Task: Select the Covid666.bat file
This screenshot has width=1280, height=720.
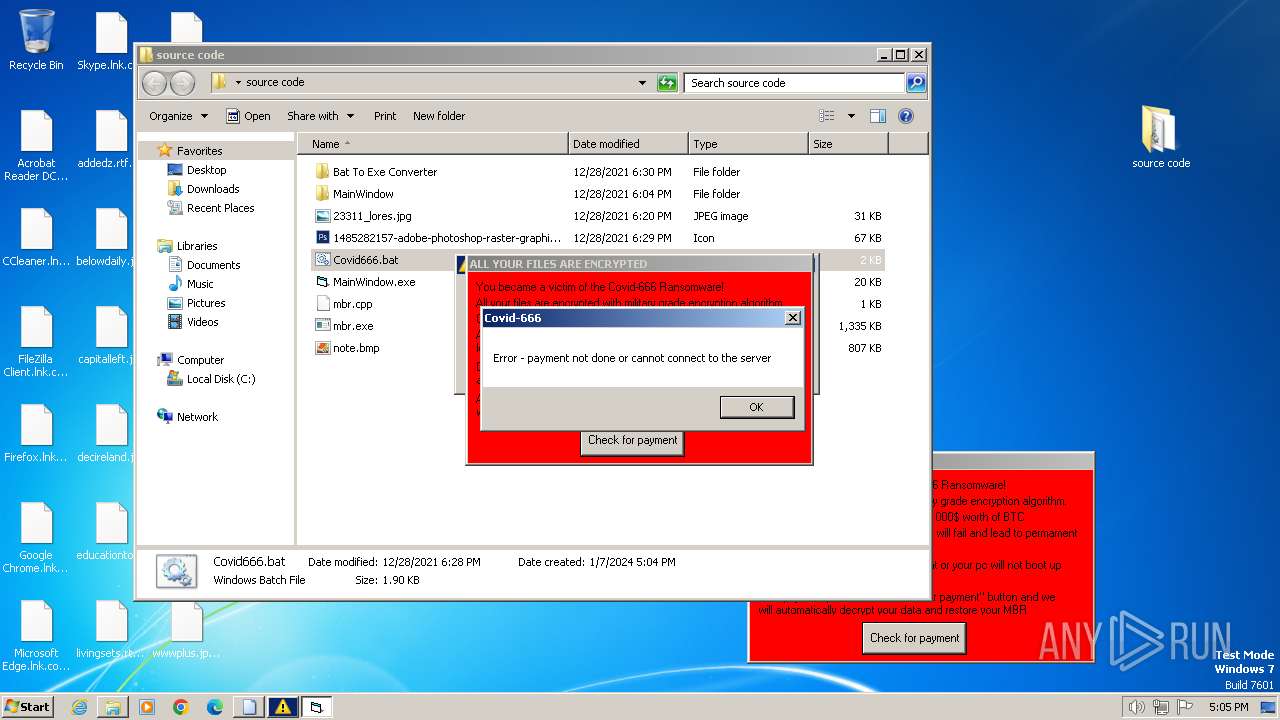Action: (x=365, y=260)
